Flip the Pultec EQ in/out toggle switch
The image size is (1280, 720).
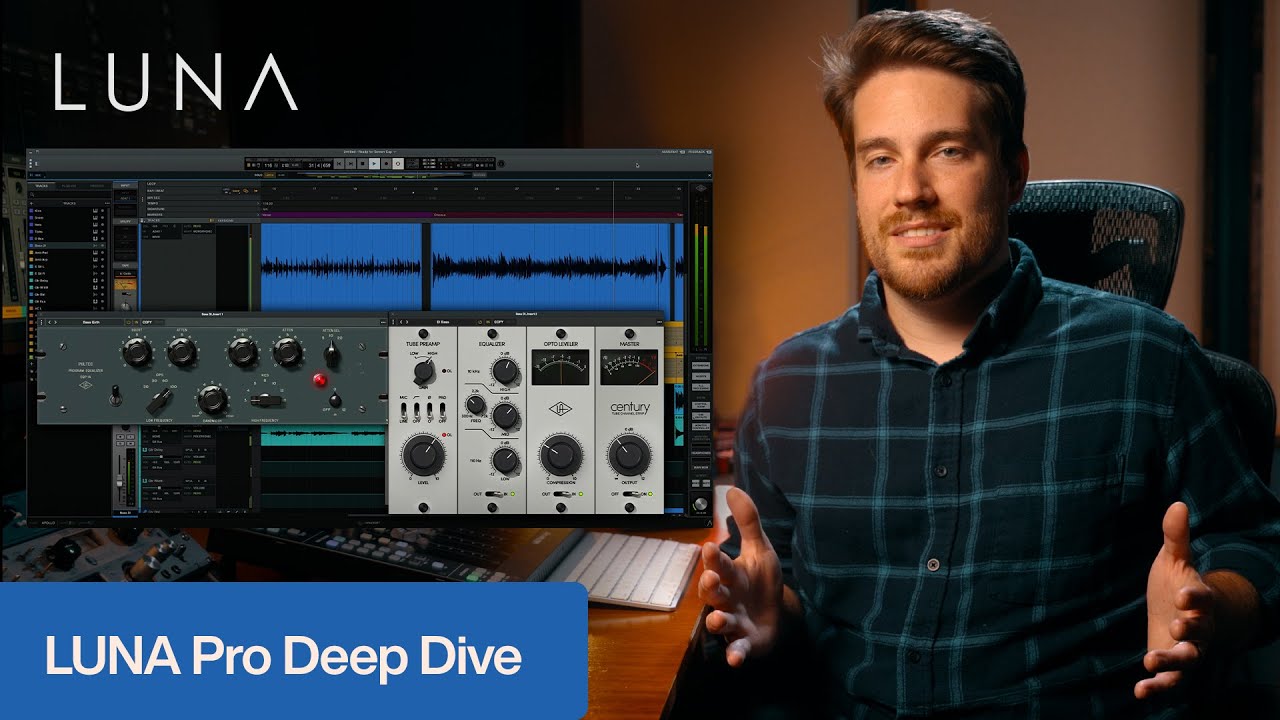pos(115,396)
